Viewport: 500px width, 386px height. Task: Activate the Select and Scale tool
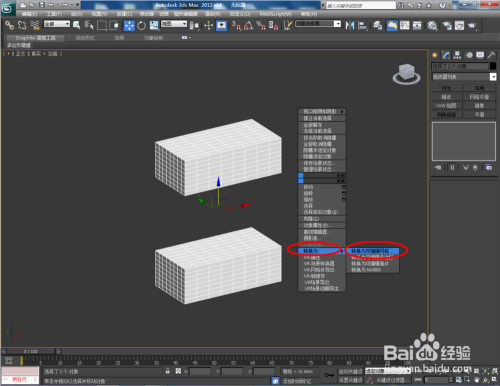coord(154,25)
